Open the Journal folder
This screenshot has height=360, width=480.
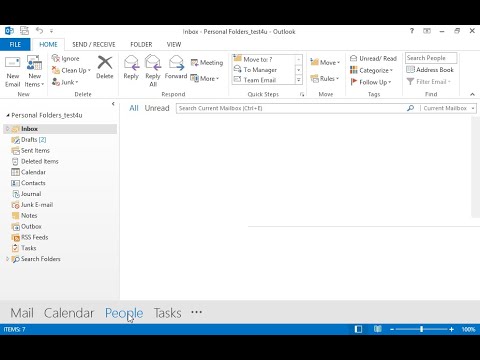[26, 194]
